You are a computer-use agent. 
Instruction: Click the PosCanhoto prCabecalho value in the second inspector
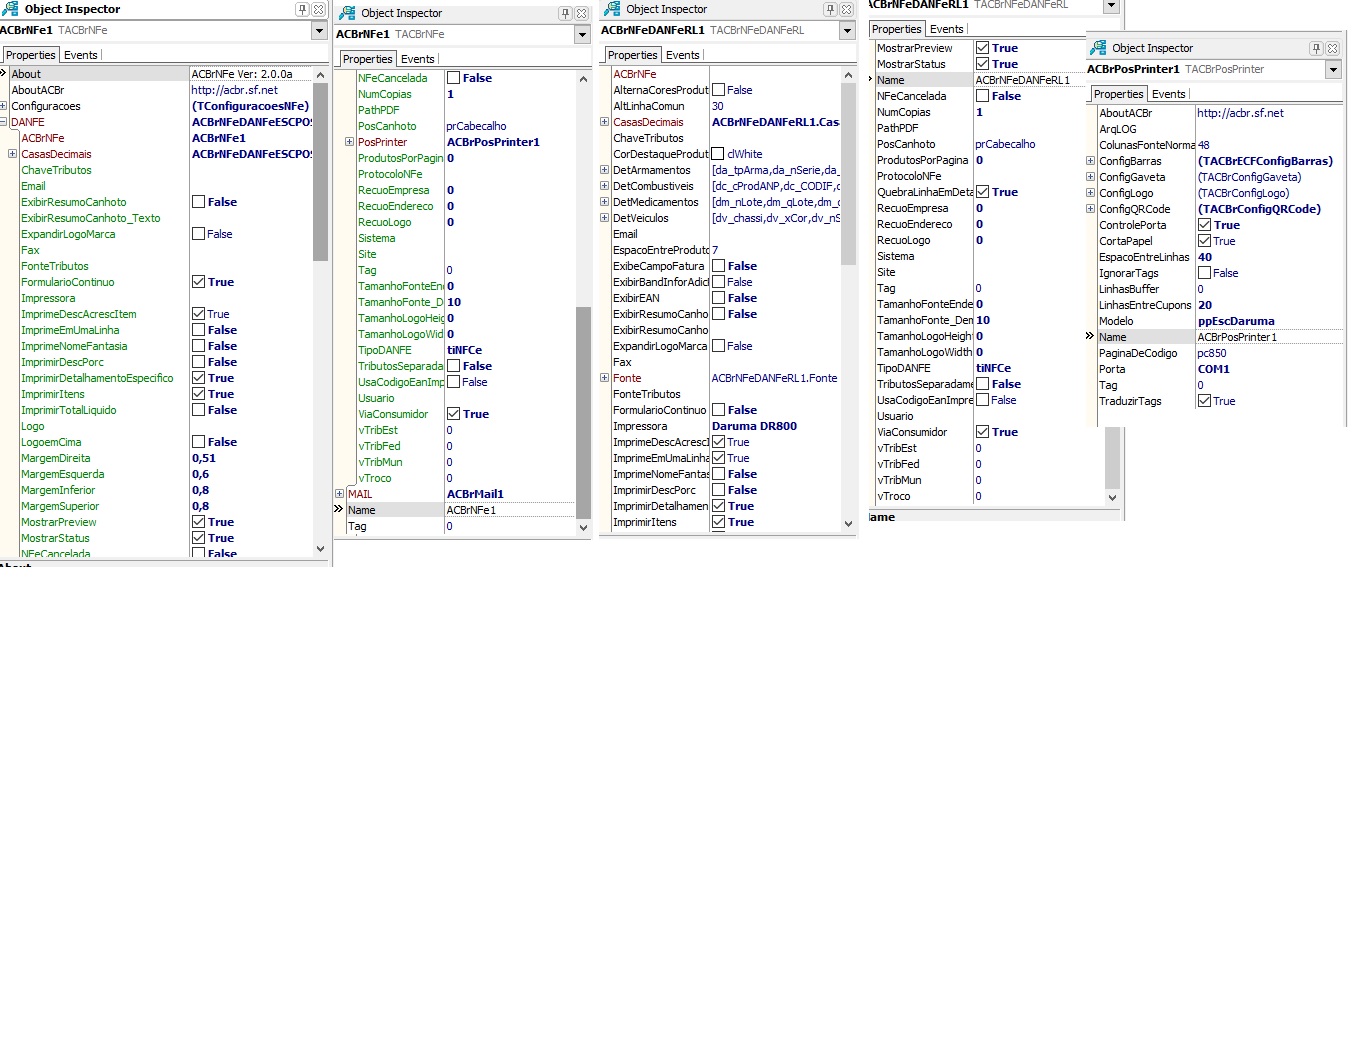coord(476,126)
